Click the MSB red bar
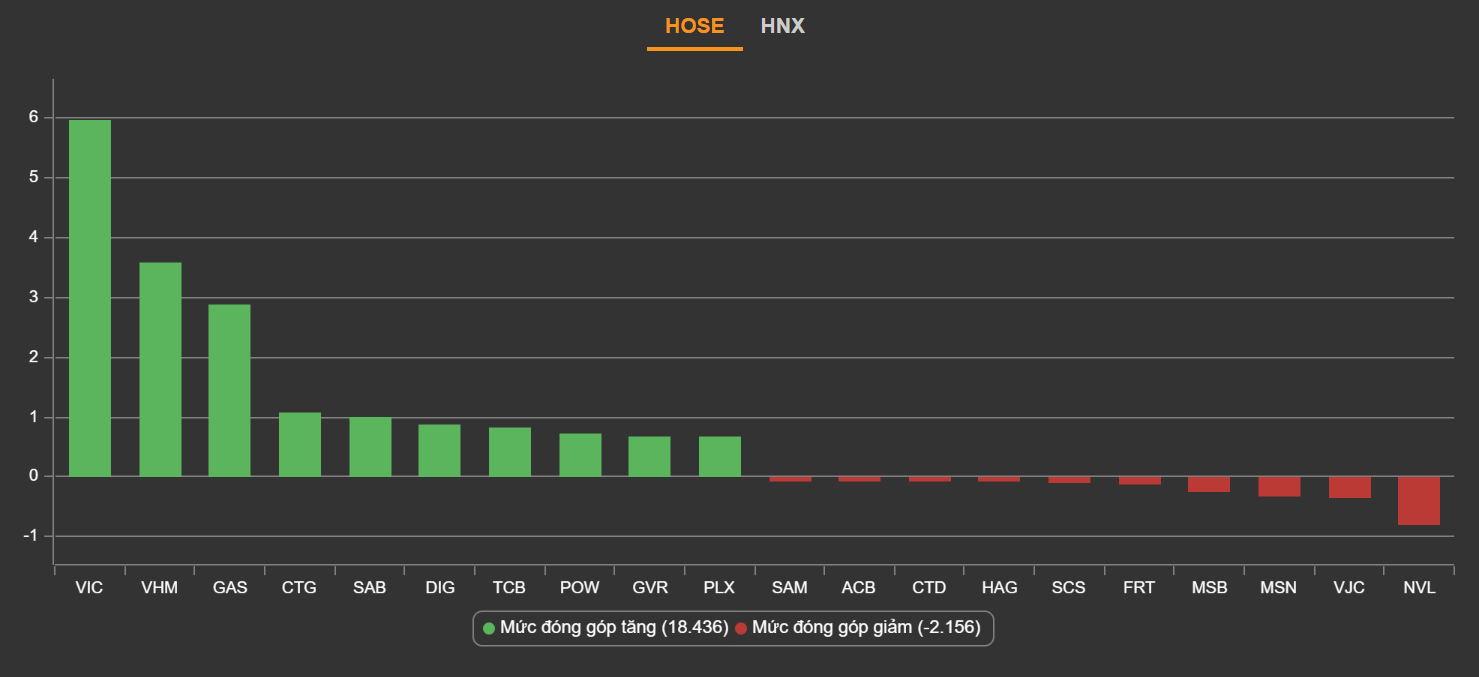The image size is (1479, 677). coord(1209,484)
